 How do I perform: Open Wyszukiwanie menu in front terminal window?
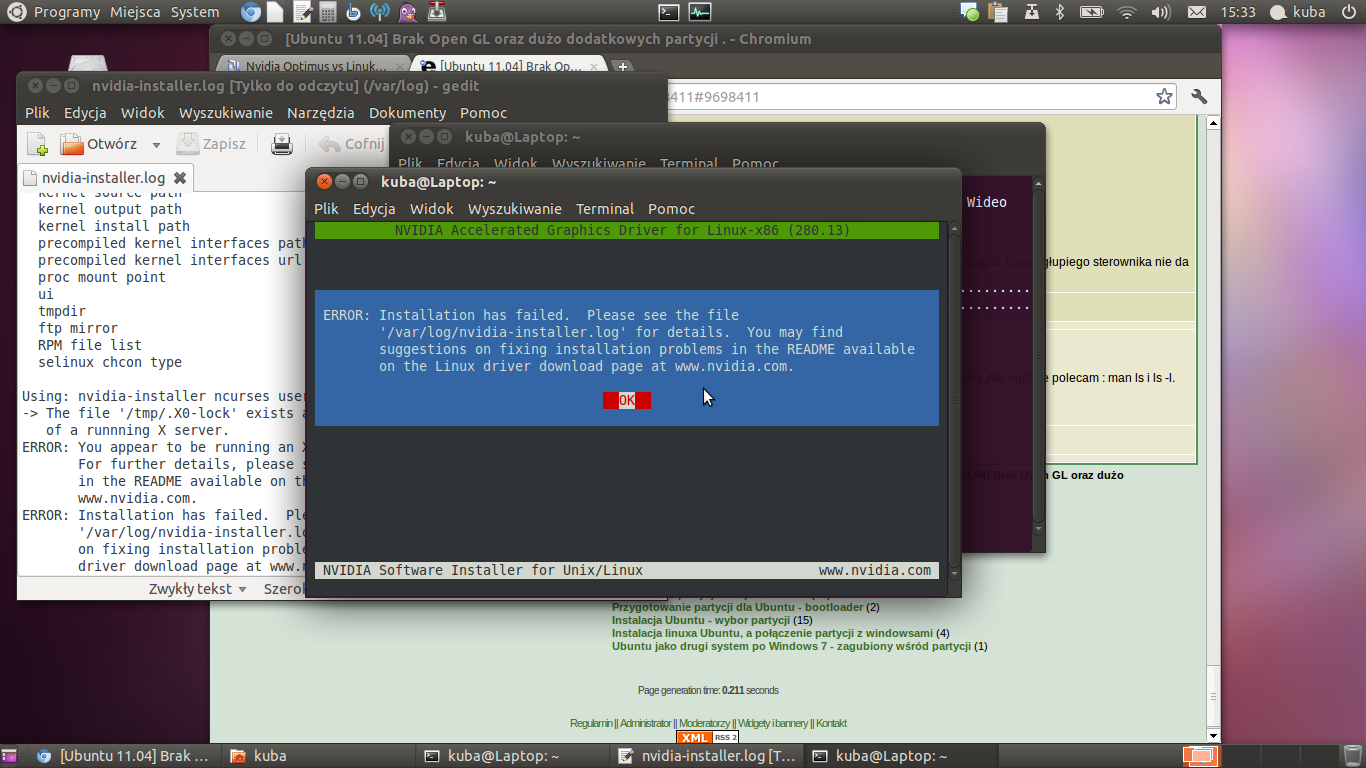click(x=515, y=209)
